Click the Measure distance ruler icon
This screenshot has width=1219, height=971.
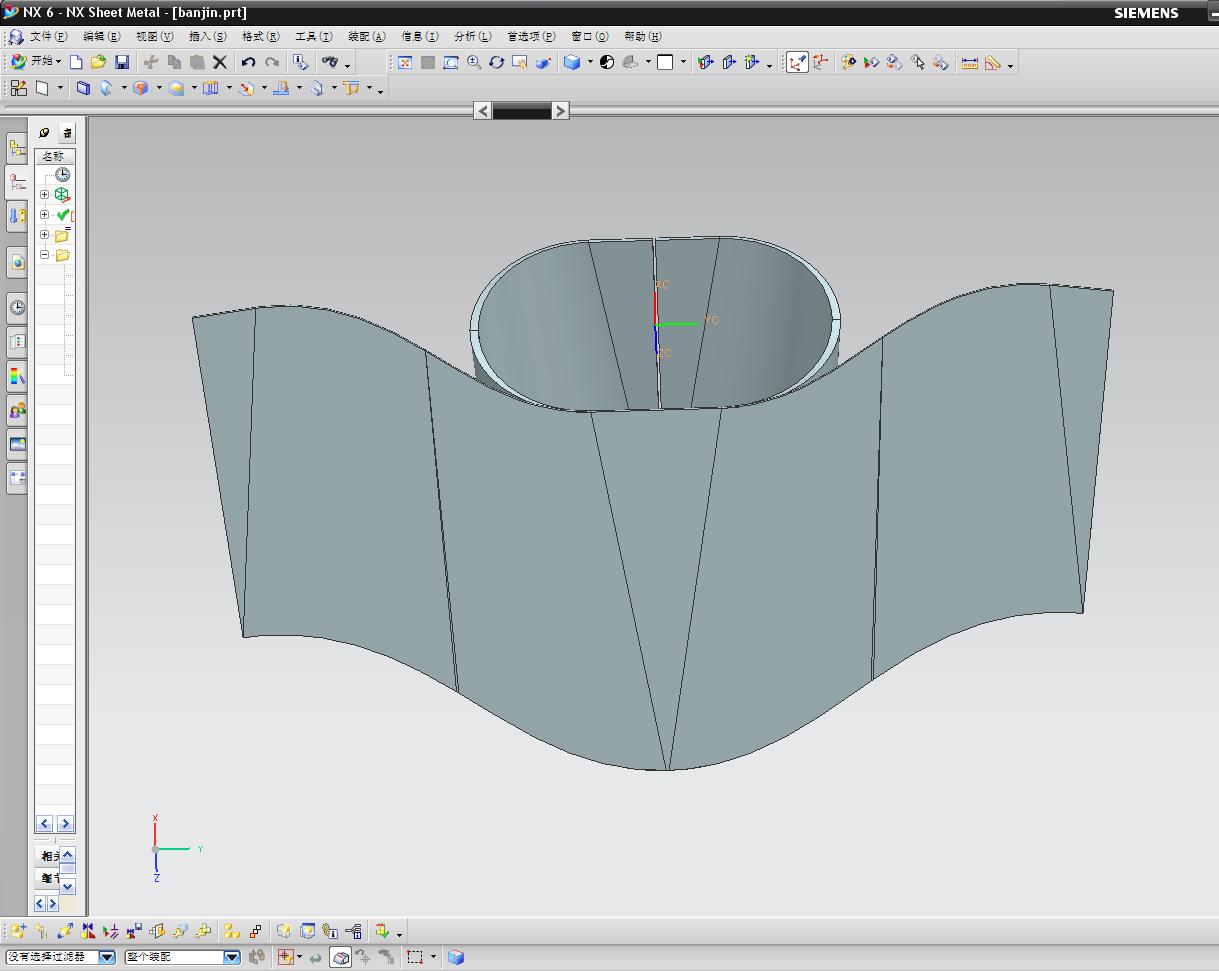pyautogui.click(x=969, y=62)
